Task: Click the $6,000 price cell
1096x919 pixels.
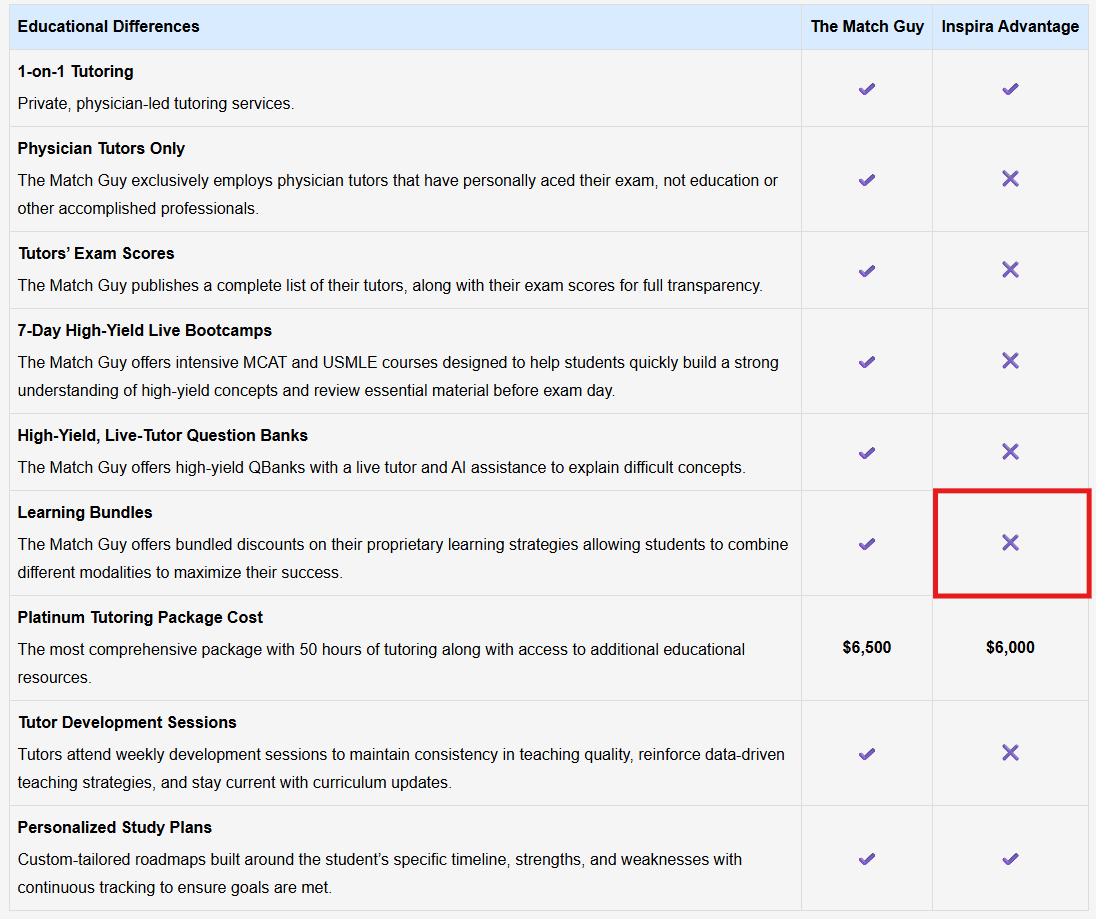Action: [x=1010, y=647]
